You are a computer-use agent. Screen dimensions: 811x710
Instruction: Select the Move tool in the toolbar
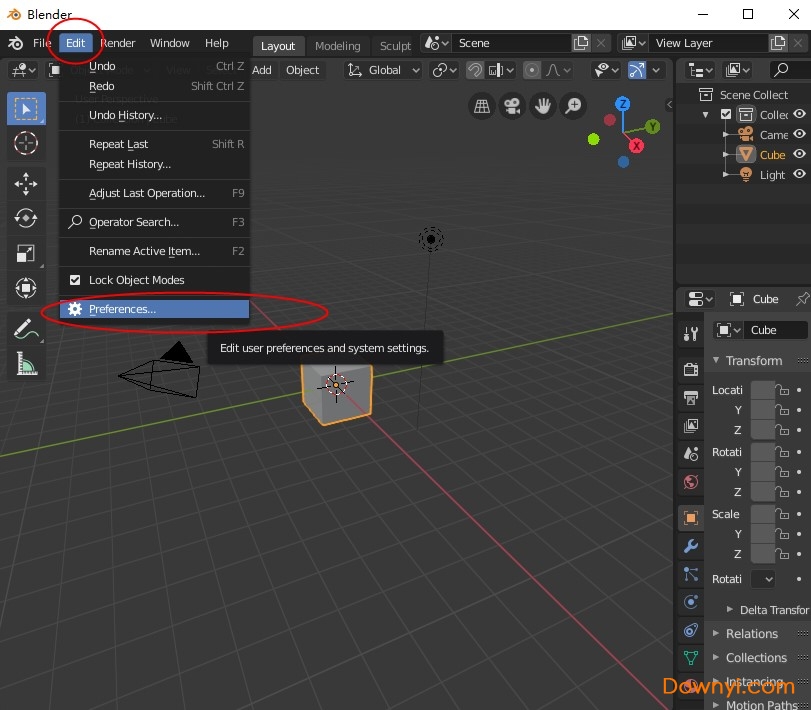(x=26, y=182)
